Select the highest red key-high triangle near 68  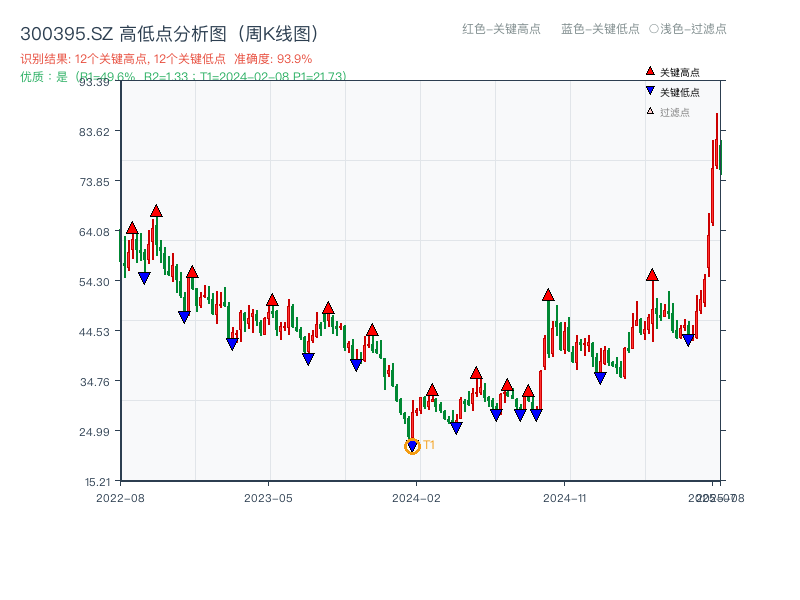[x=156, y=211]
